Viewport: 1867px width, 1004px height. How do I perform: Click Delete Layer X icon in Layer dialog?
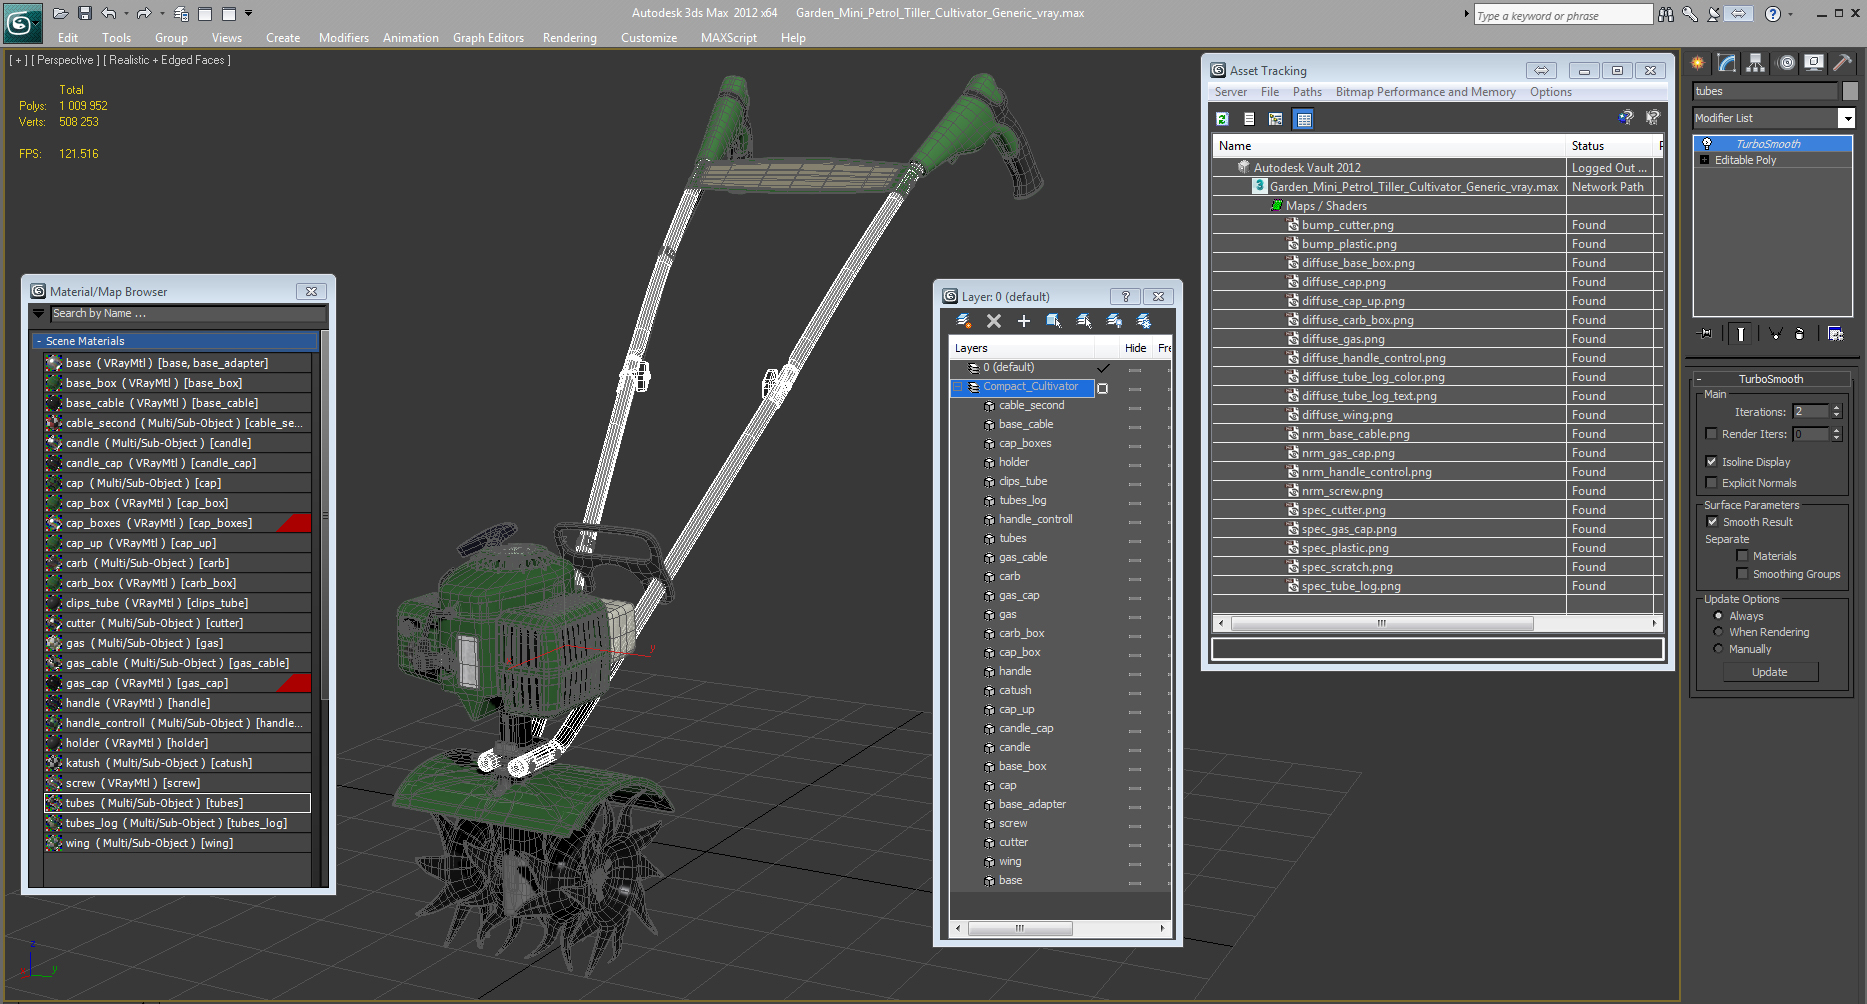click(994, 321)
